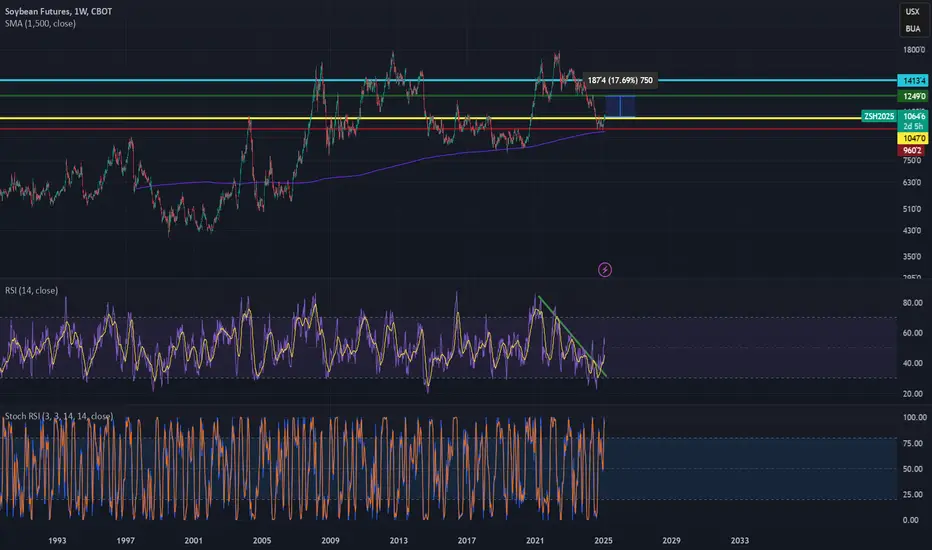Click the Stoch RSI indicator label

59,416
